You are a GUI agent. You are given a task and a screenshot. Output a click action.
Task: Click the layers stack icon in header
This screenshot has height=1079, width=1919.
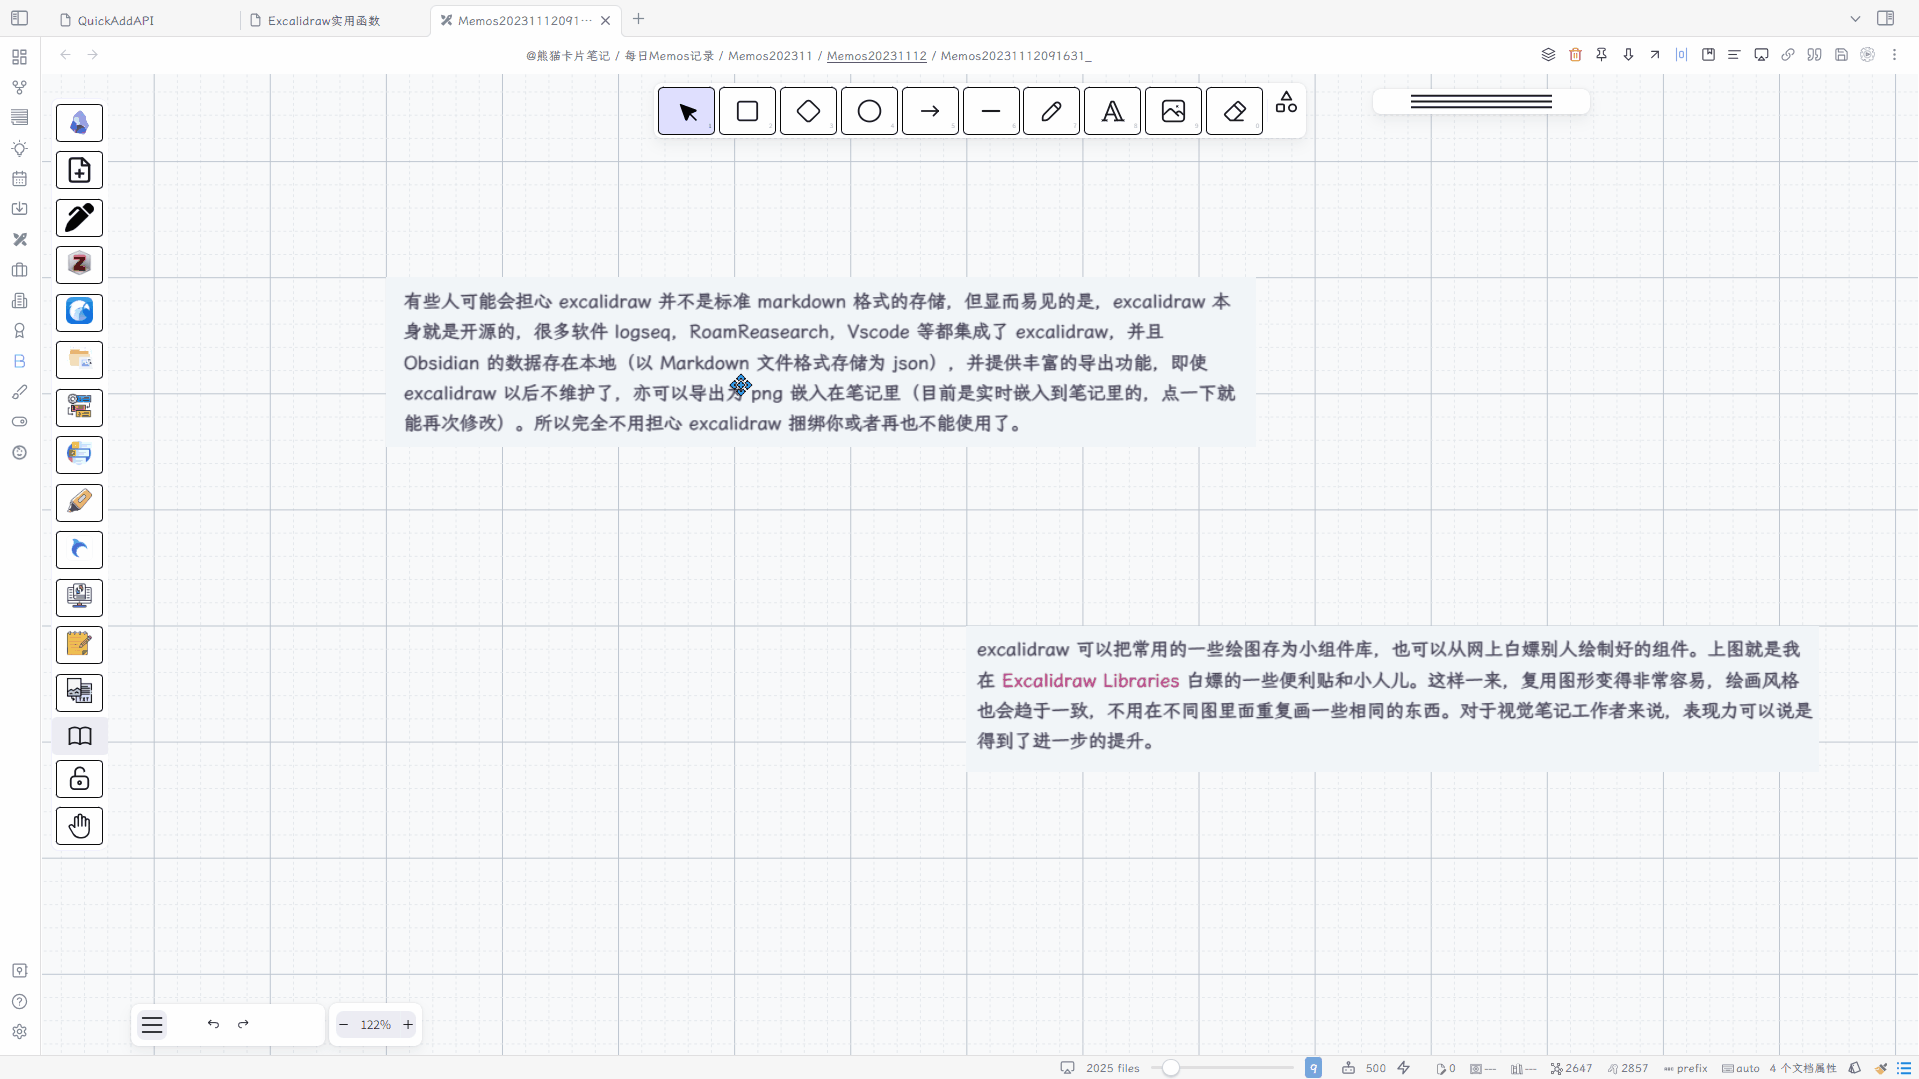tap(1548, 55)
